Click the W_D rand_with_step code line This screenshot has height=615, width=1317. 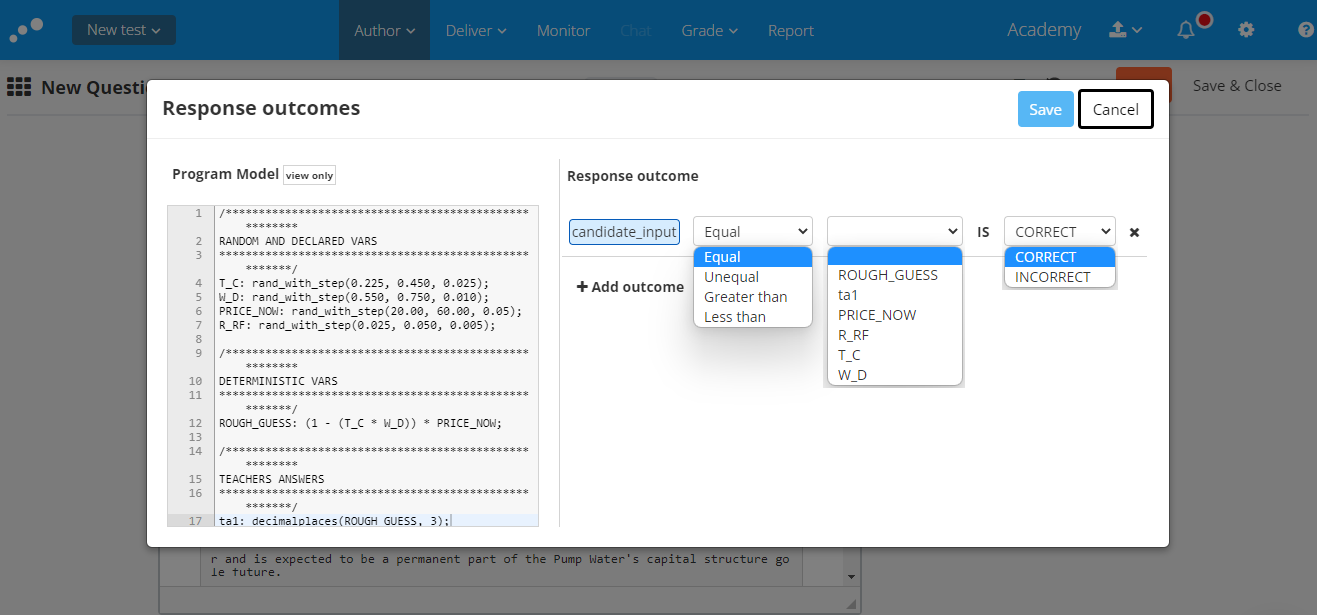(x=354, y=297)
